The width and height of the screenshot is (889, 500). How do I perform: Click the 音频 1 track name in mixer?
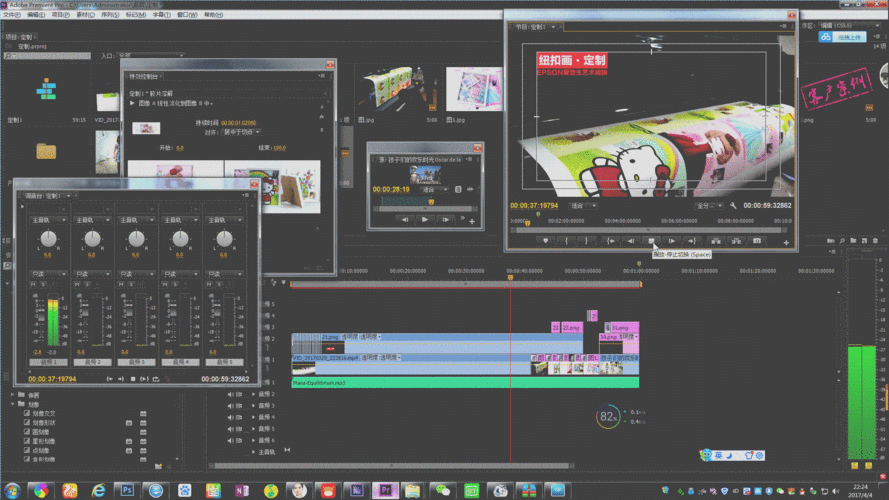48,362
